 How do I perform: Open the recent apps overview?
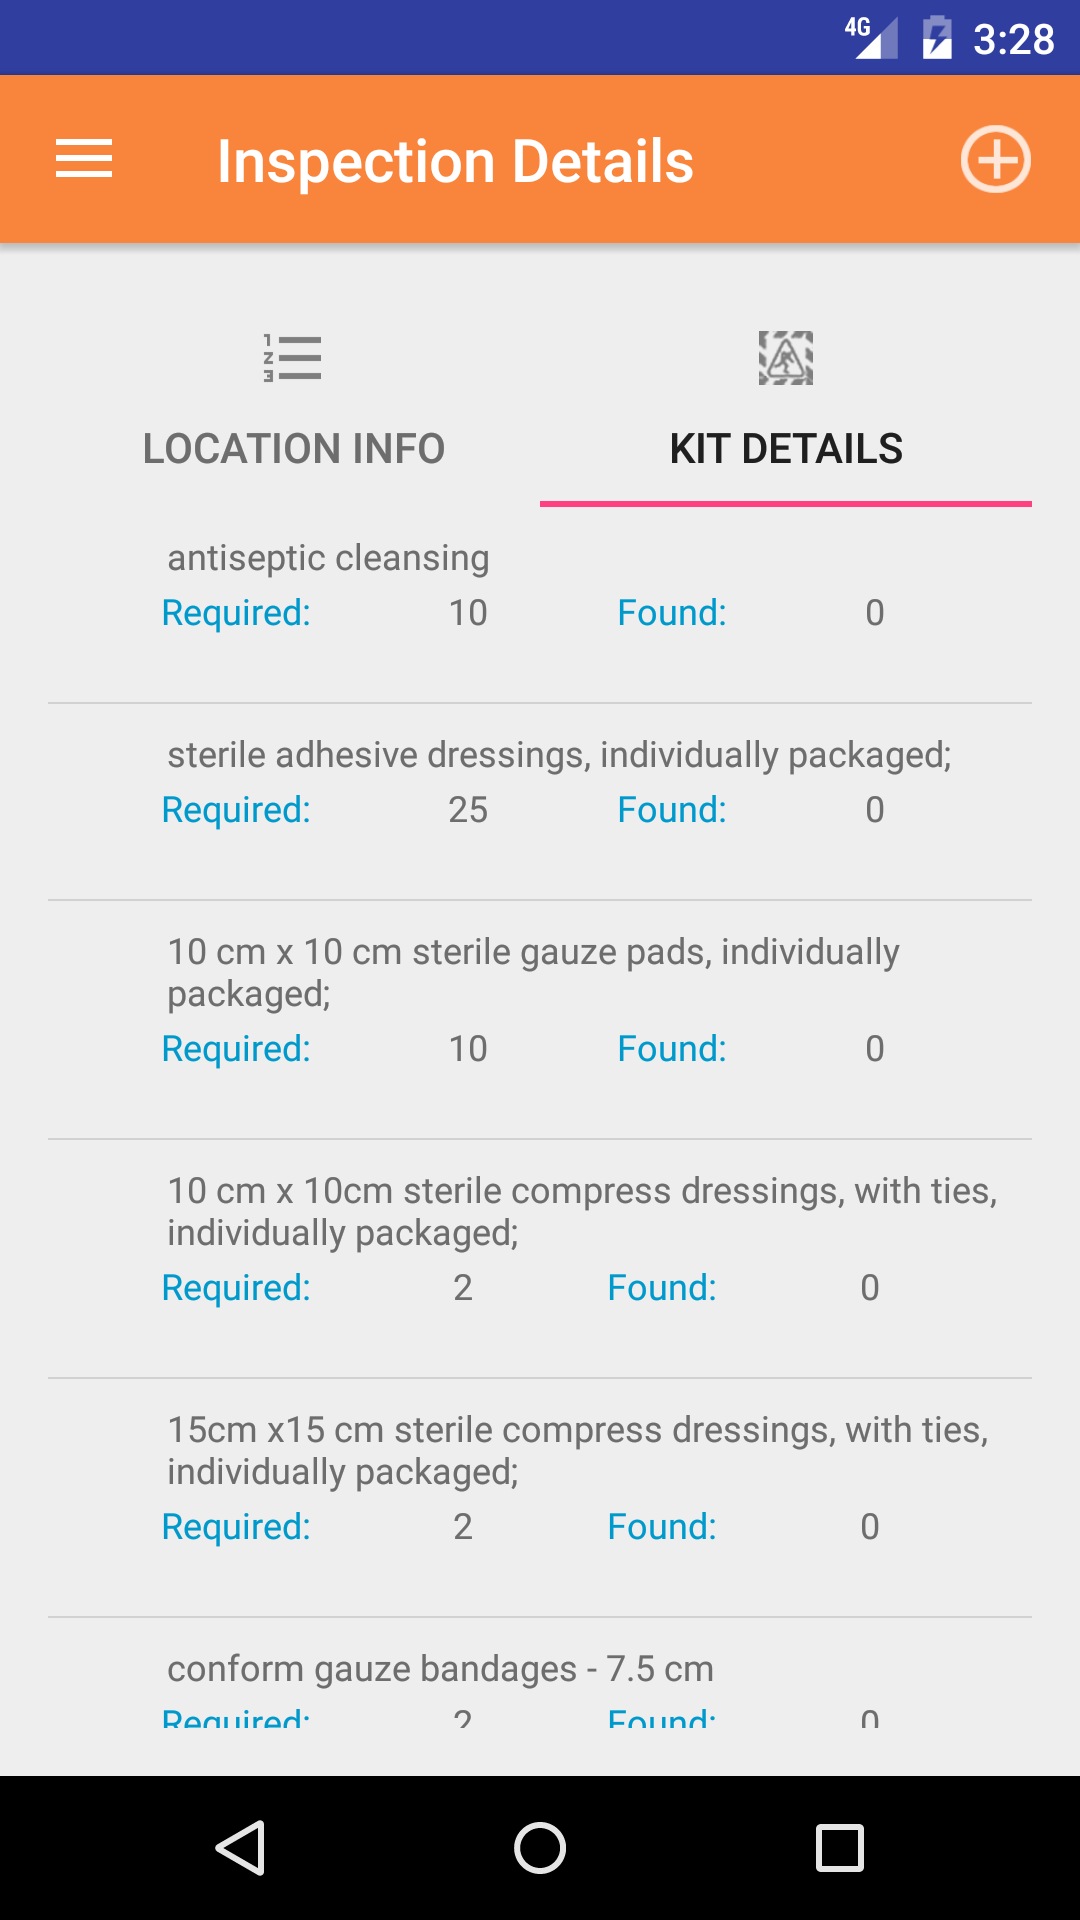click(839, 1847)
